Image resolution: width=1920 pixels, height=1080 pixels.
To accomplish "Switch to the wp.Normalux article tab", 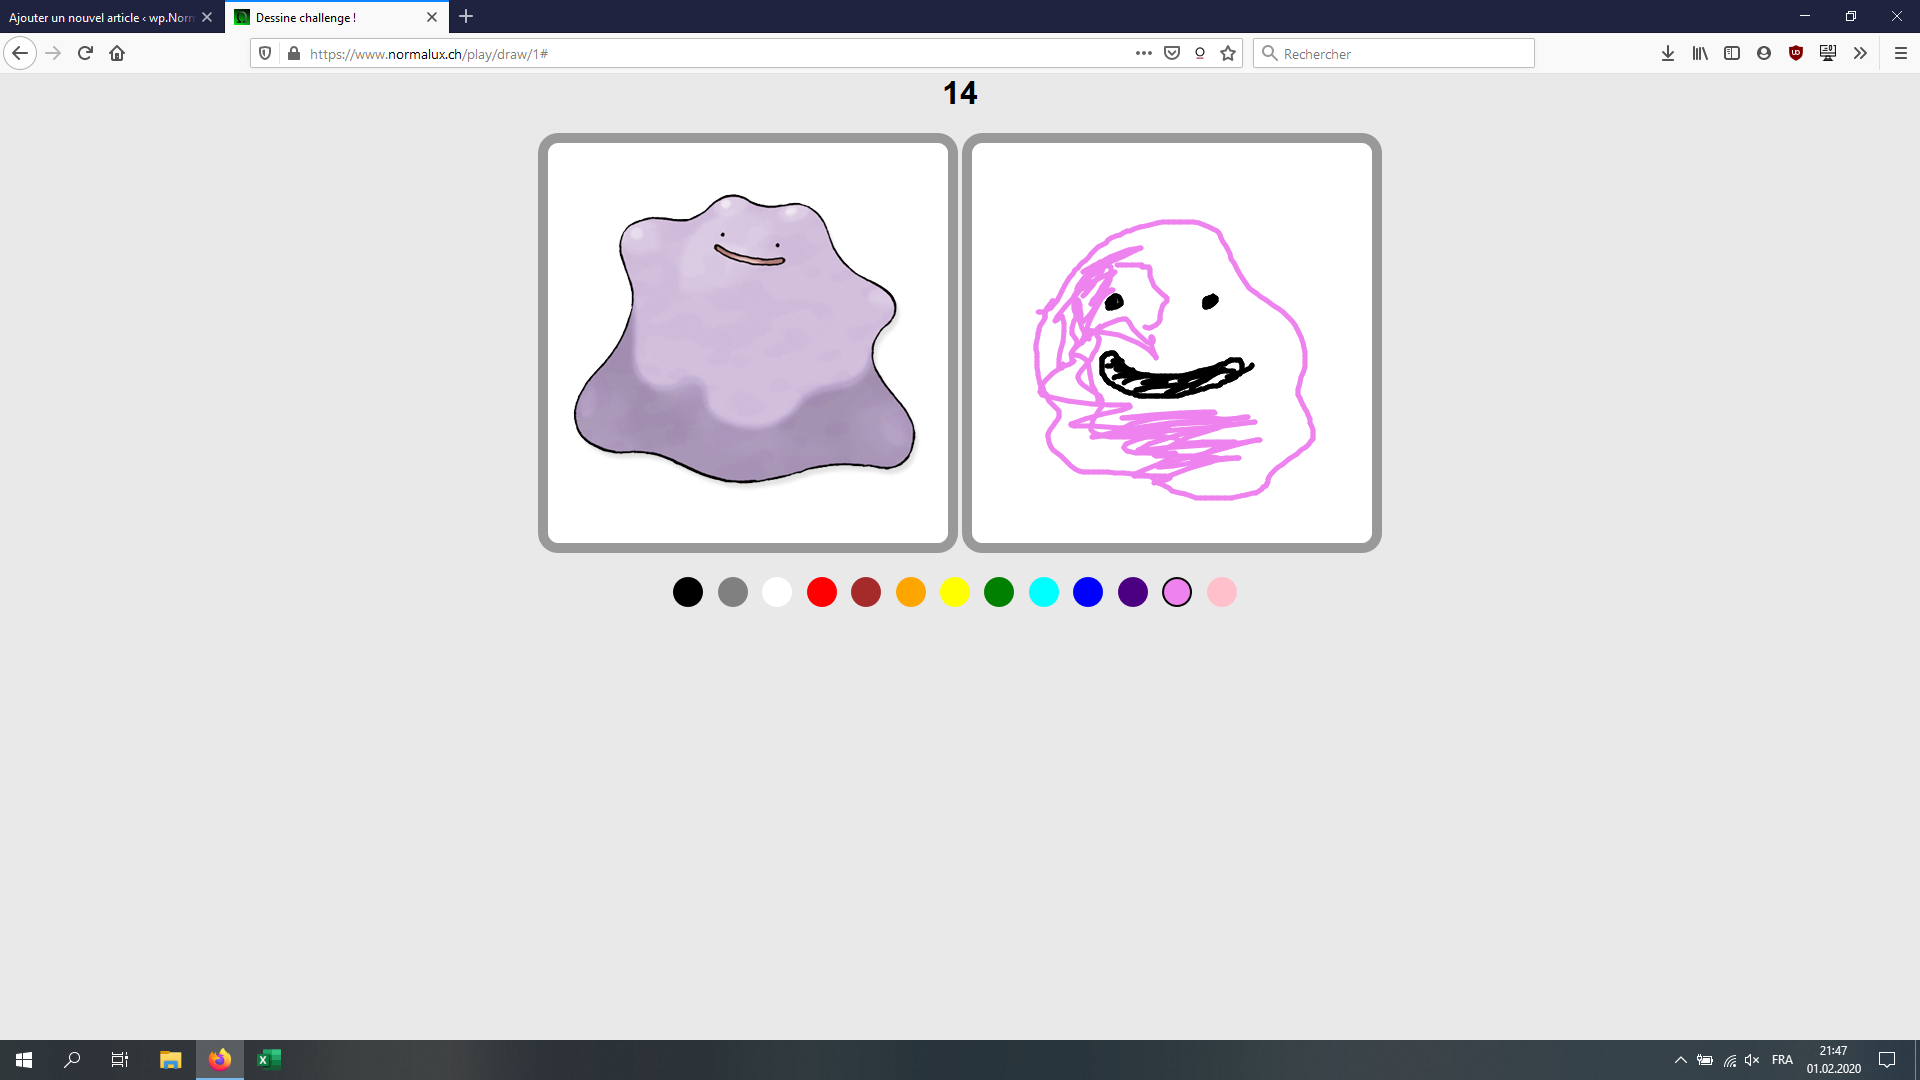I will pos(100,17).
